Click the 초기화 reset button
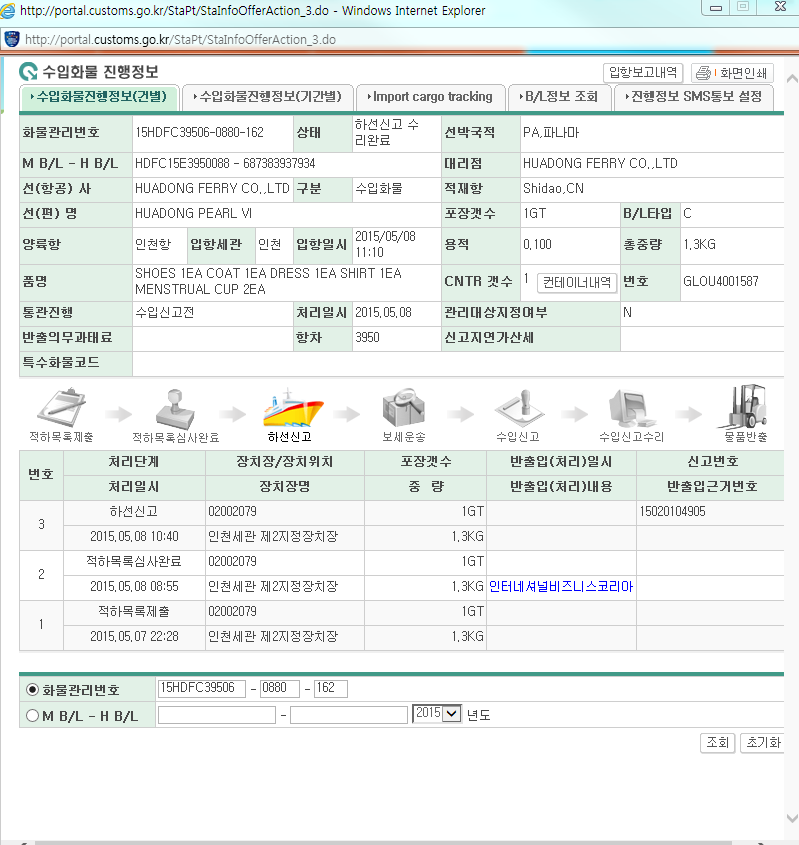Viewport: 799px width, 845px height. pyautogui.click(x=762, y=743)
